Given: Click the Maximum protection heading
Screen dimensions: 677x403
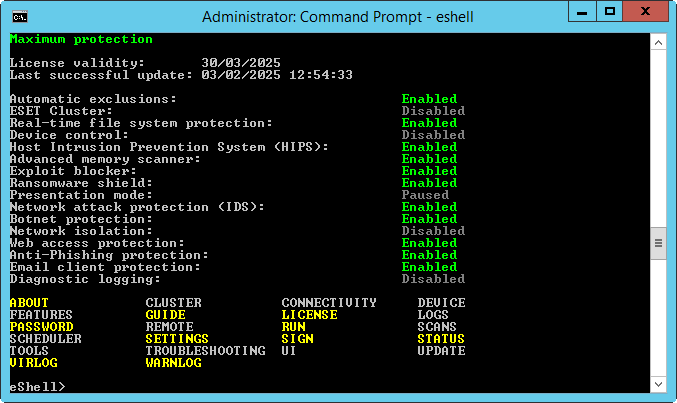Looking at the screenshot, I should tap(81, 39).
